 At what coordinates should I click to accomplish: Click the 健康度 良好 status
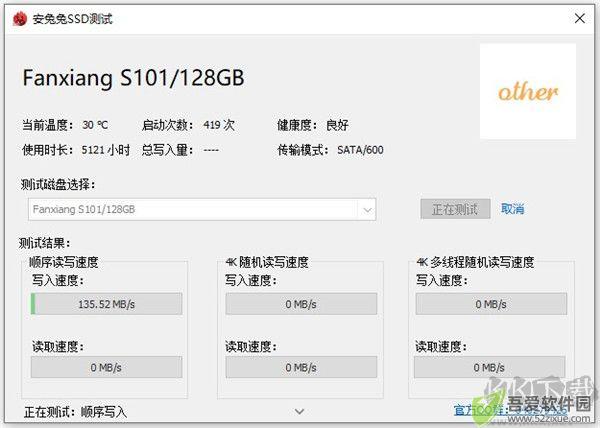coord(337,125)
